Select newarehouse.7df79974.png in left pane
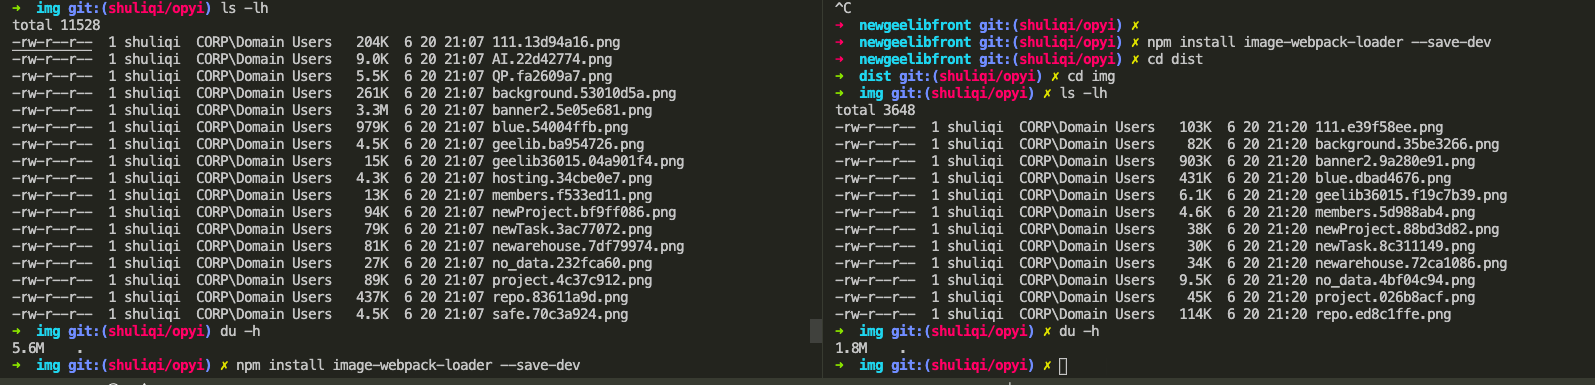The width and height of the screenshot is (1595, 385). (588, 246)
